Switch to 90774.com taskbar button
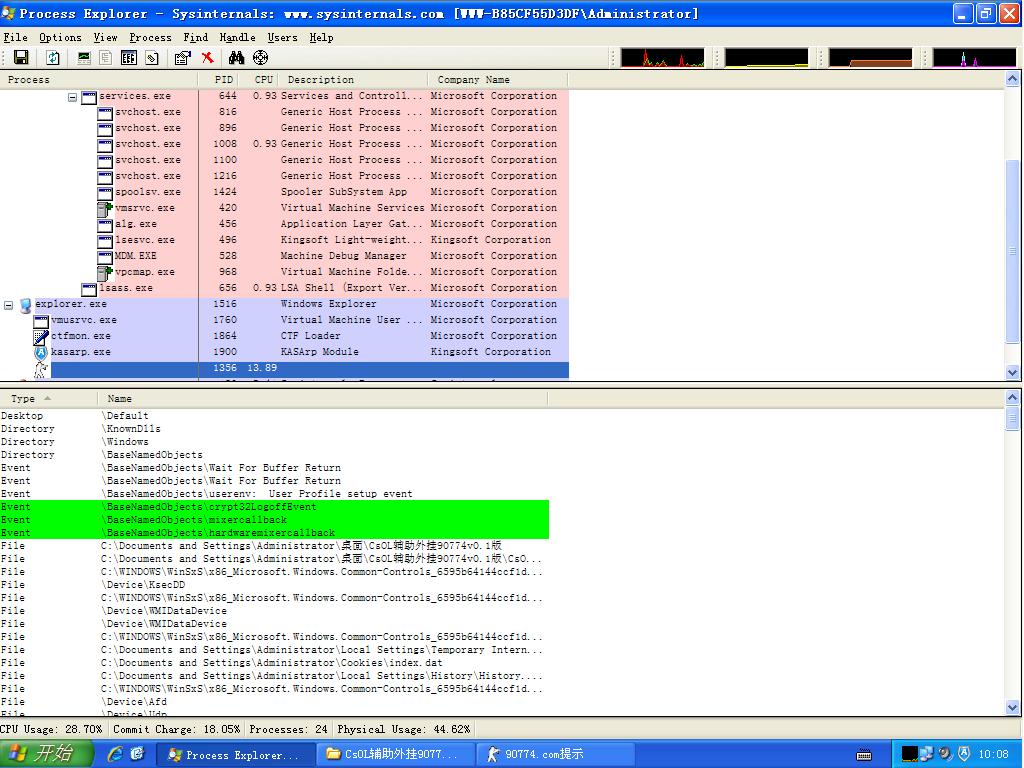Screen dimensions: 1024x768 [555, 754]
